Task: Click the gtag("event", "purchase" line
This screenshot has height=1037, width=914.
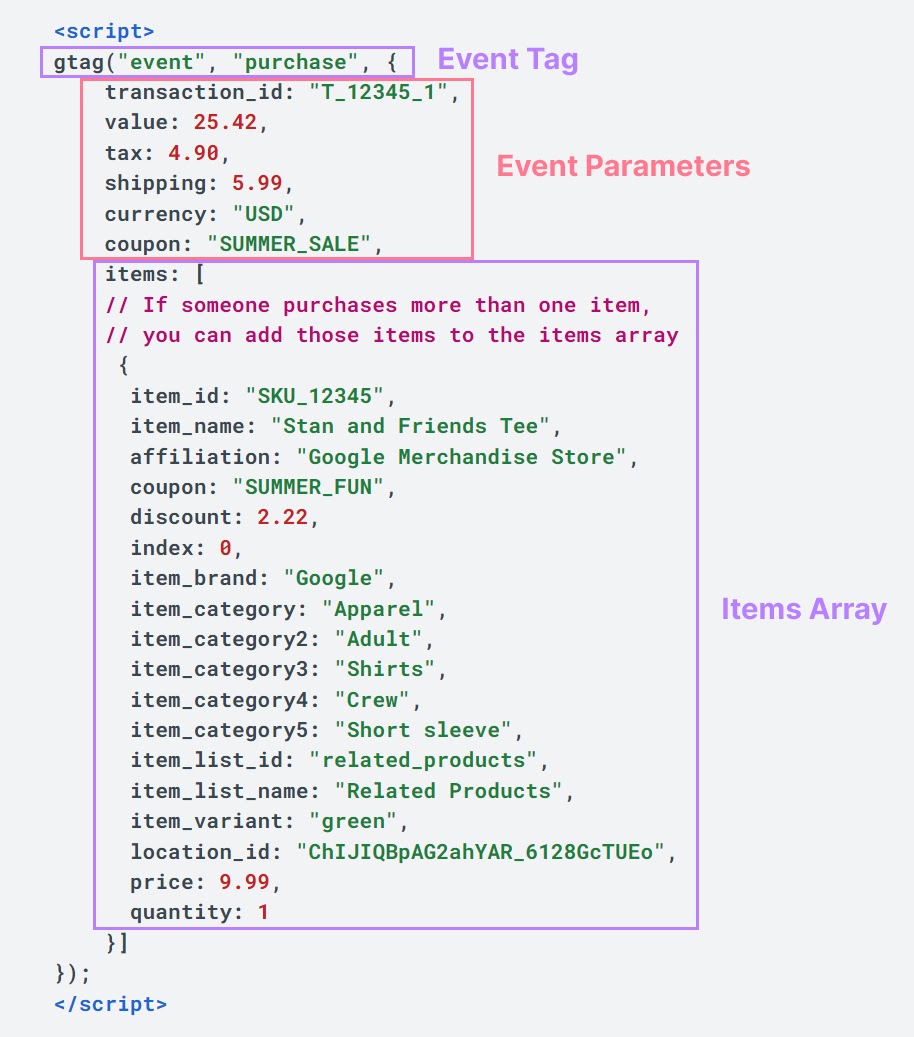Action: coord(226,62)
